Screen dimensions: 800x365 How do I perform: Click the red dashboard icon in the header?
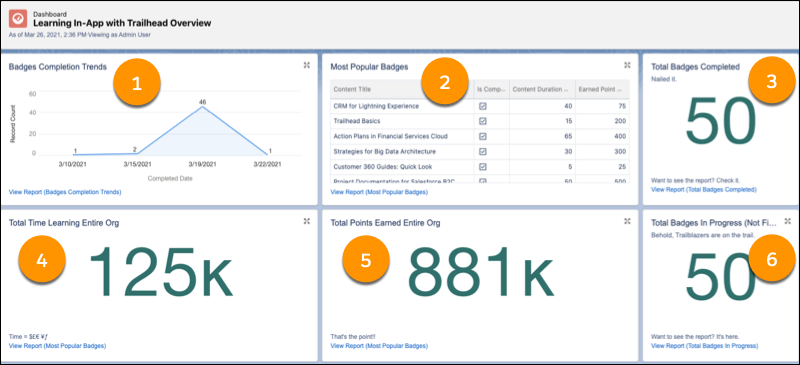[x=18, y=19]
